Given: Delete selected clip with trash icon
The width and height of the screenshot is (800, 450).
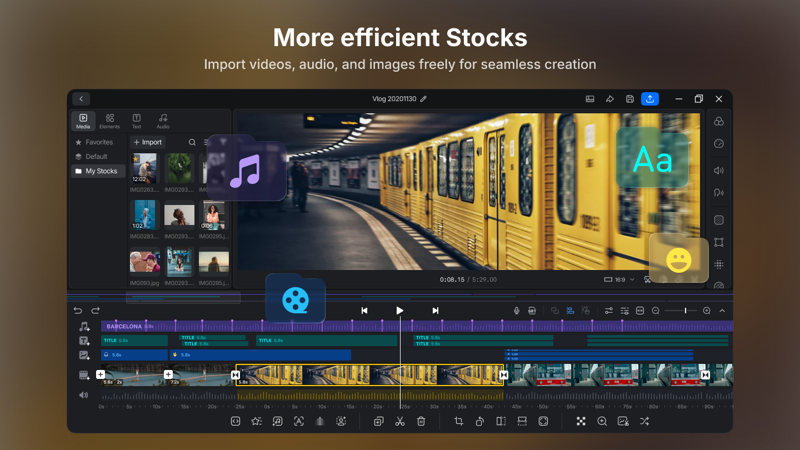Looking at the screenshot, I should (x=421, y=421).
